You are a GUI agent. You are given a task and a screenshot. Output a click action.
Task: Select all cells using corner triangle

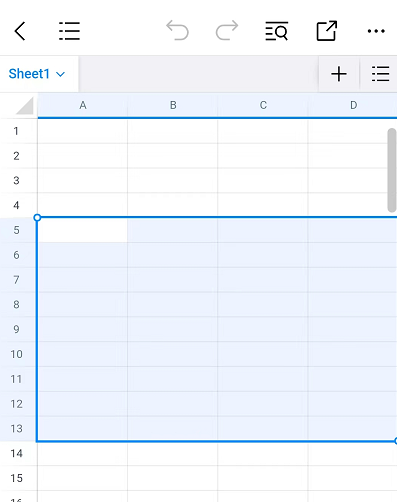(25, 105)
